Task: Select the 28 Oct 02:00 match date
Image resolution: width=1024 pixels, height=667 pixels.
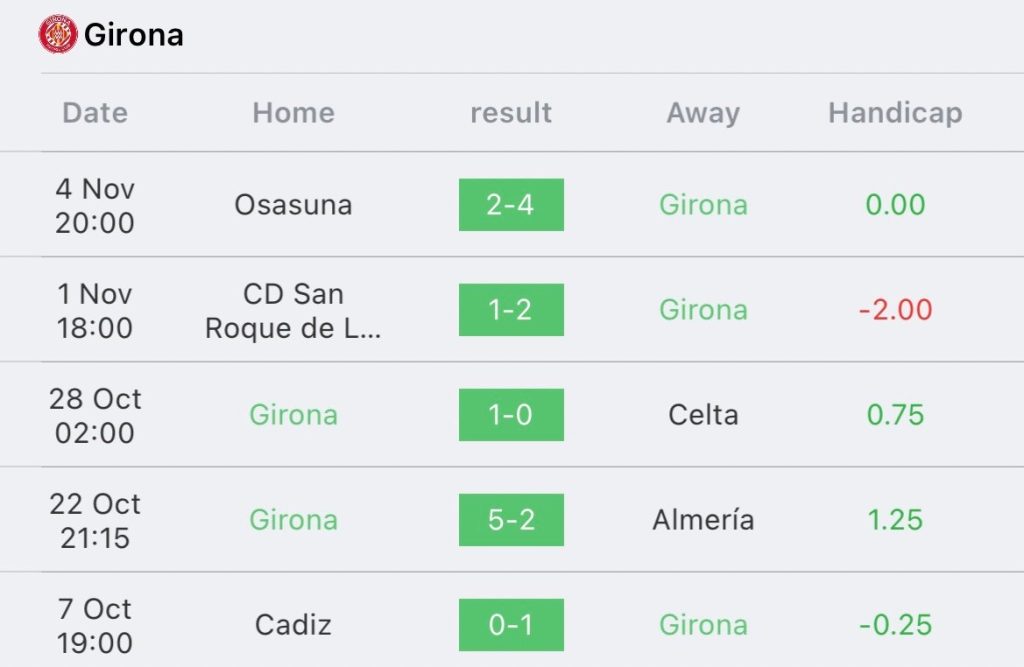Action: [95, 415]
